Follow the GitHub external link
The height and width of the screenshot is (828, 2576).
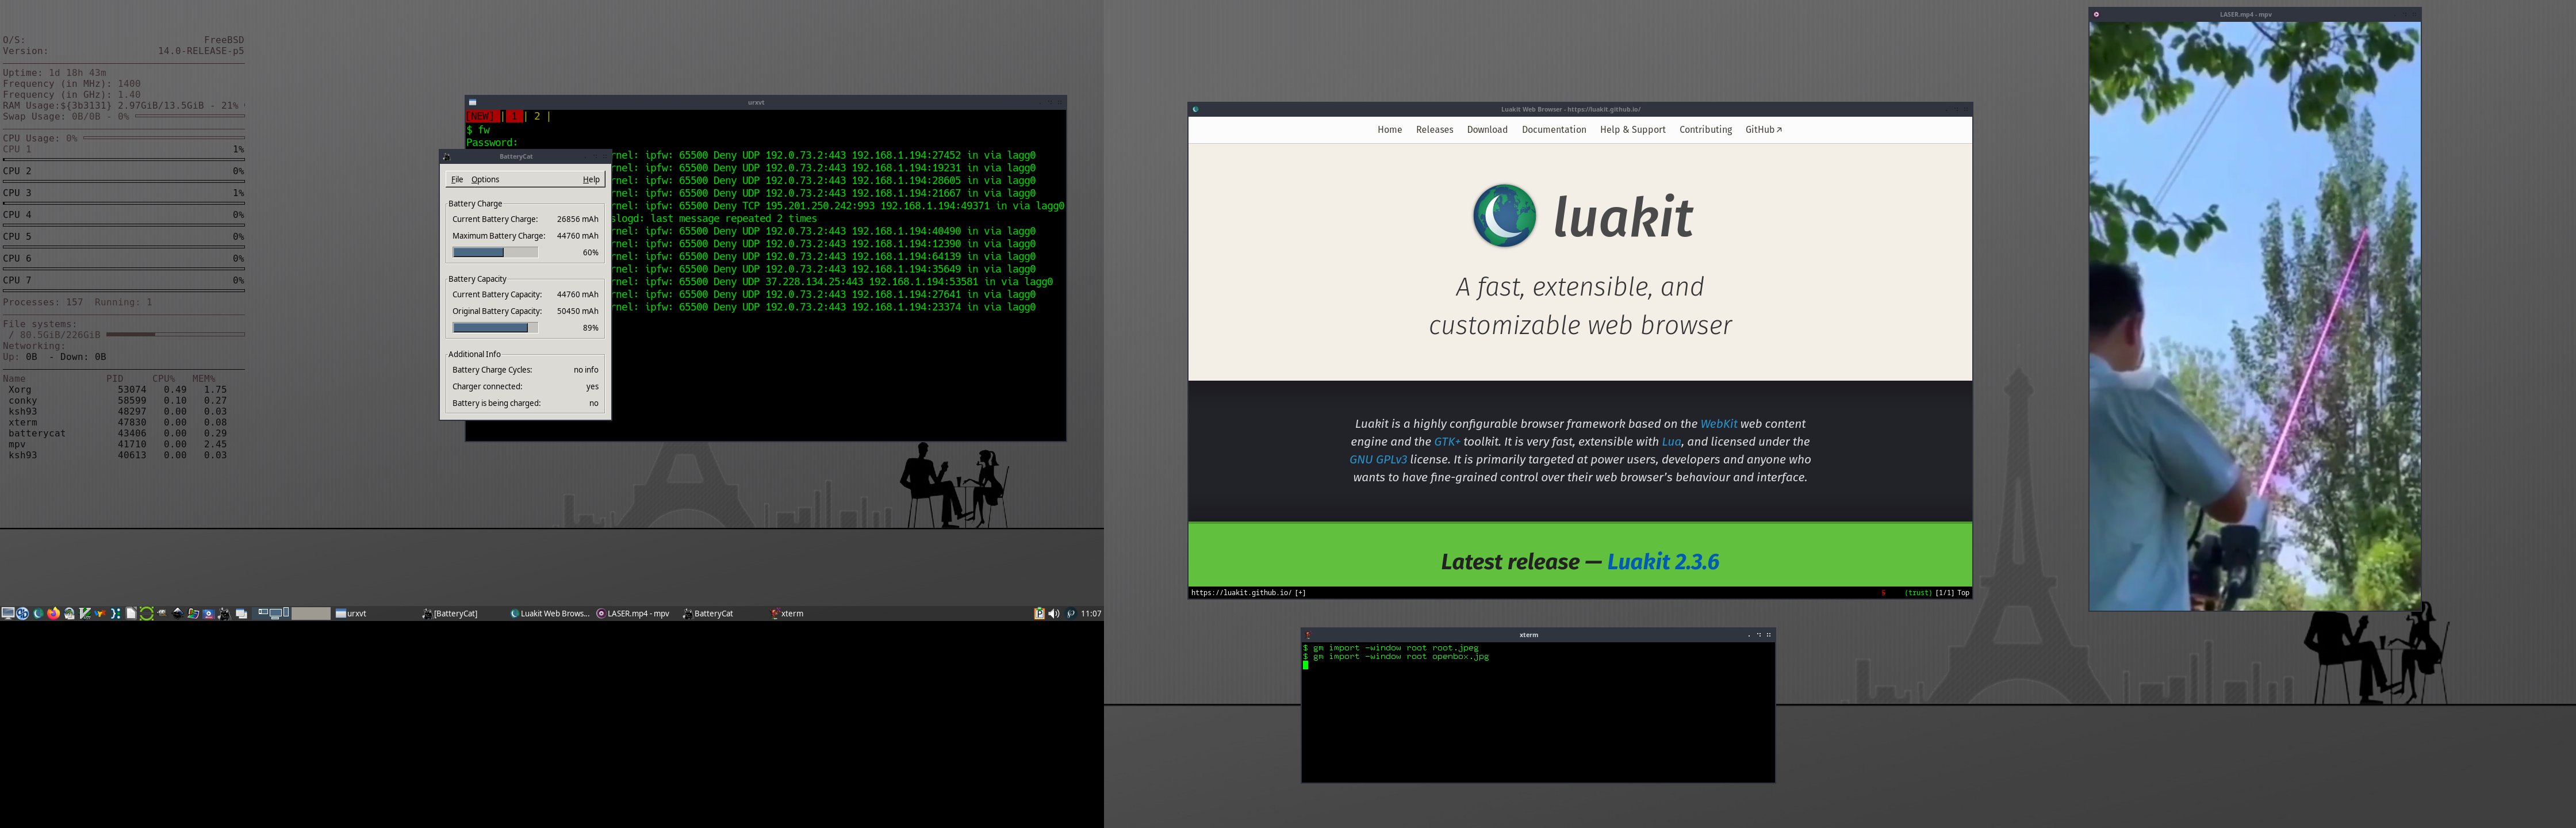click(1763, 130)
